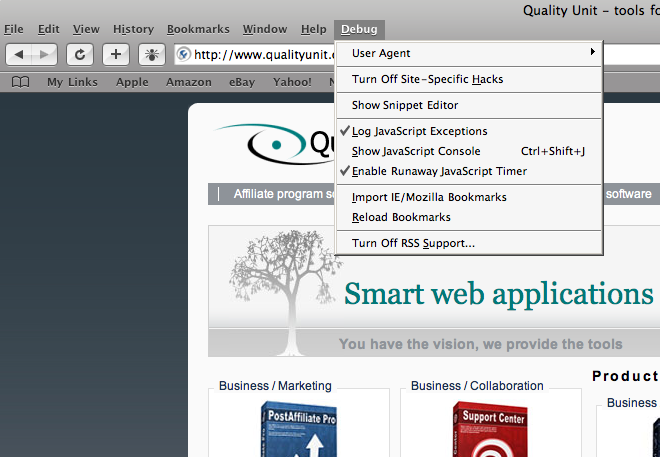This screenshot has width=660, height=457.
Task: Select Show Snippet Editor
Action: [405, 105]
